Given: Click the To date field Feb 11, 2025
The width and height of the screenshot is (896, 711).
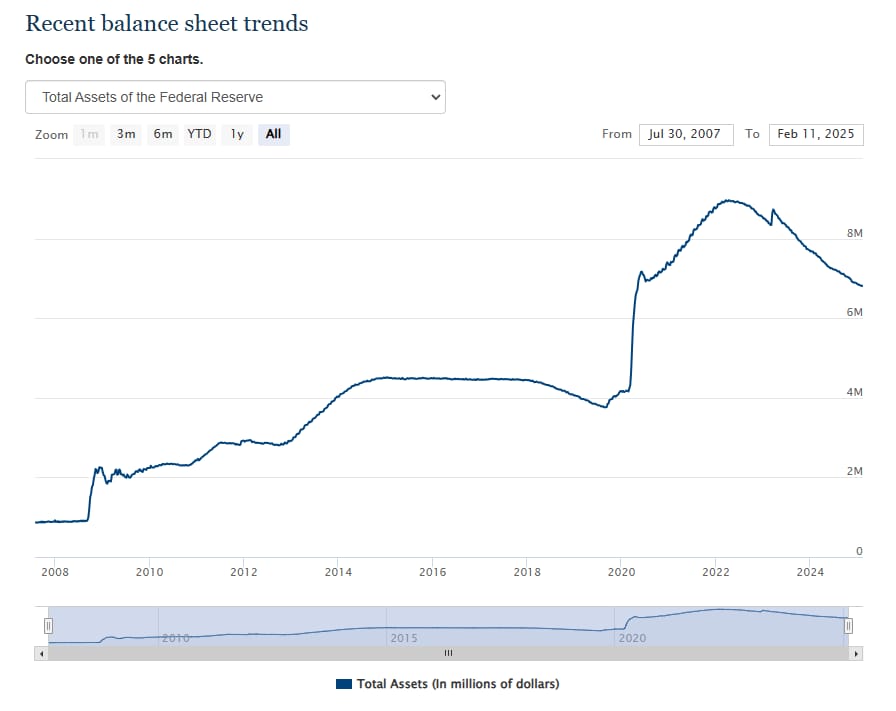Looking at the screenshot, I should pos(816,134).
